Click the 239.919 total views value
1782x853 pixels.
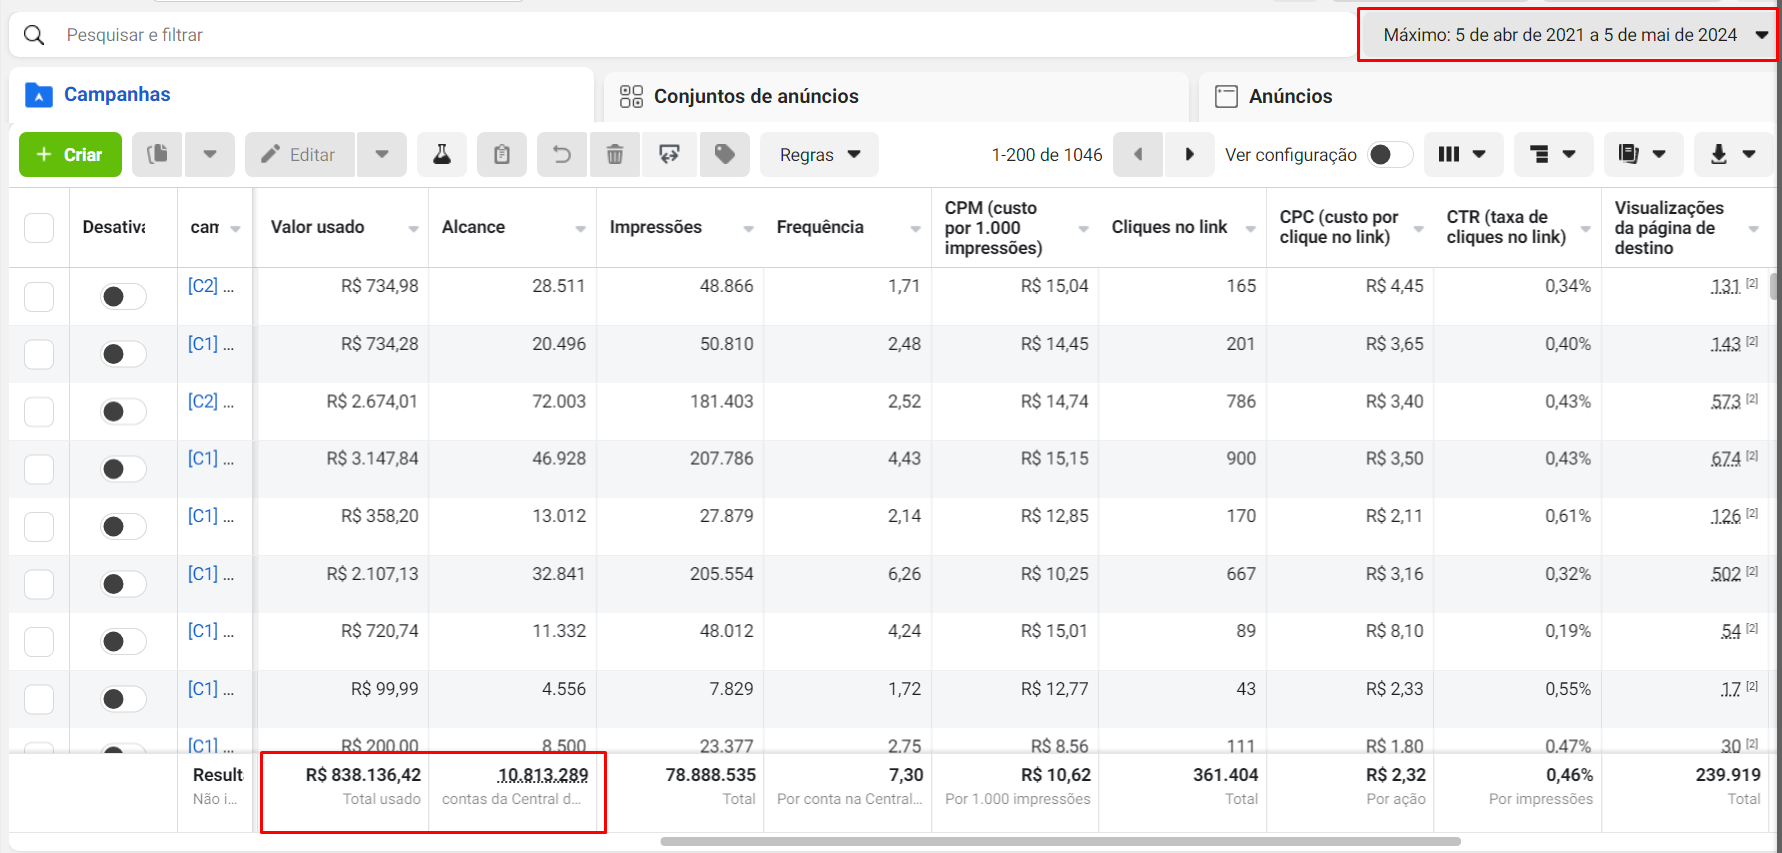[x=1728, y=775]
